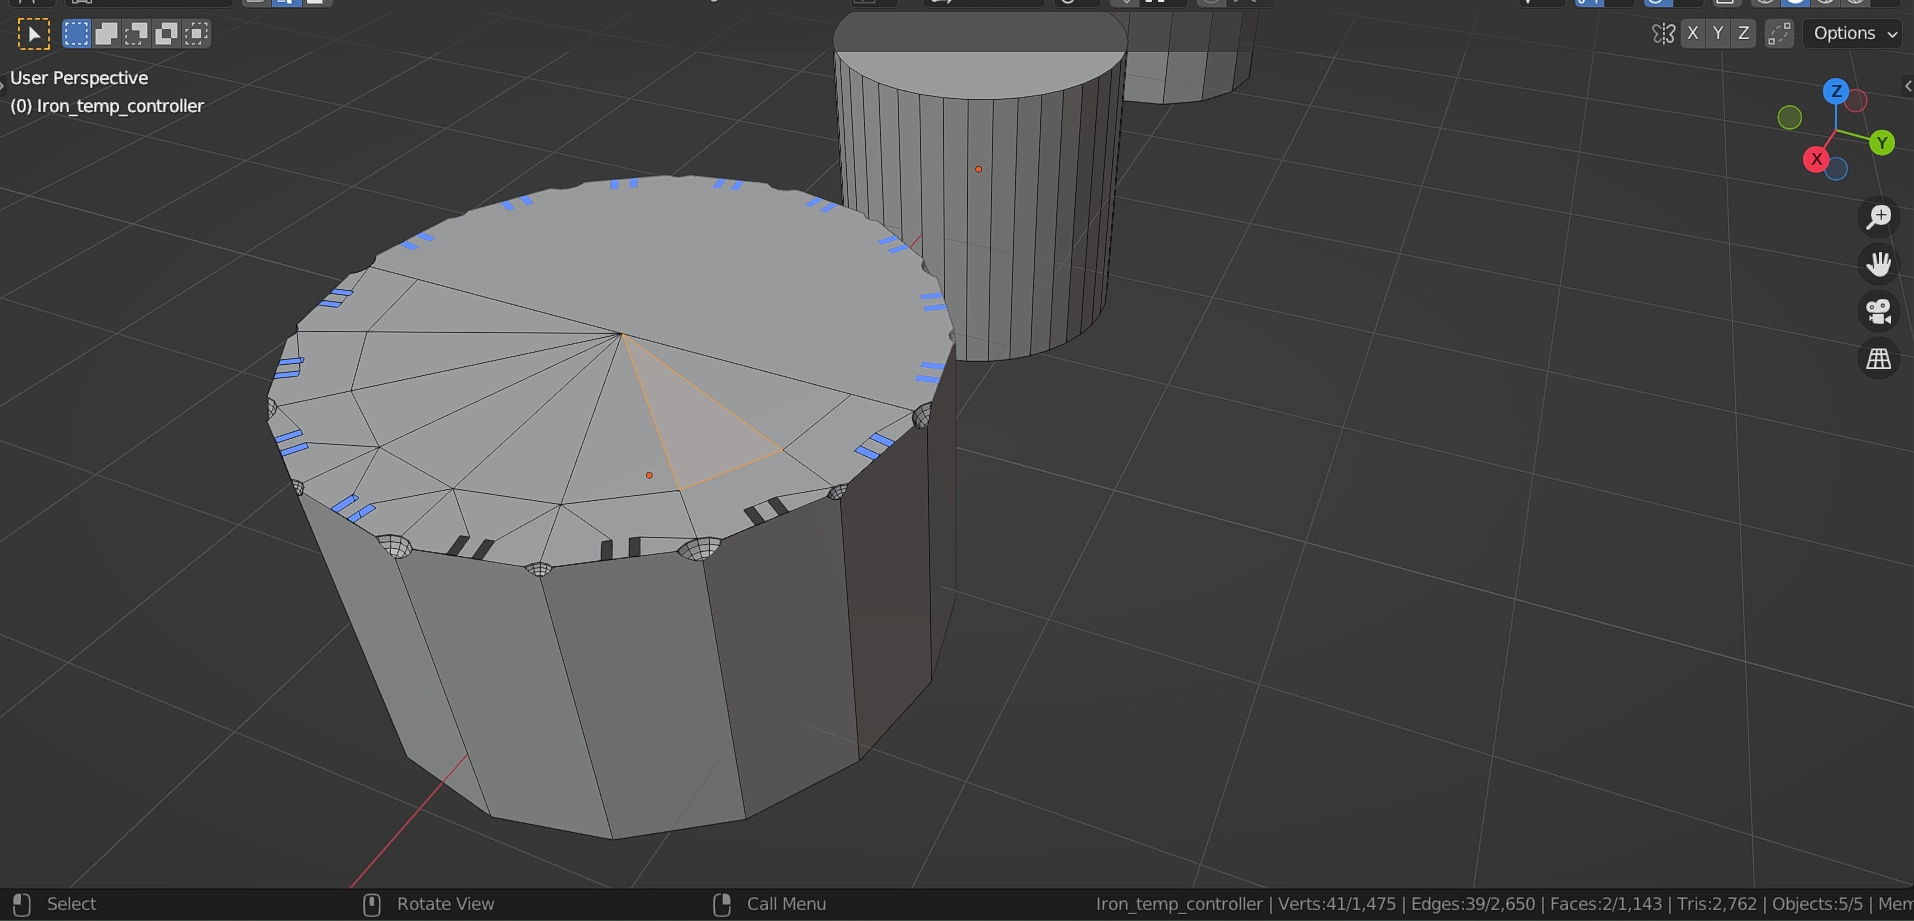This screenshot has width=1914, height=921.
Task: Toggle the camera view button
Action: coord(1879,312)
